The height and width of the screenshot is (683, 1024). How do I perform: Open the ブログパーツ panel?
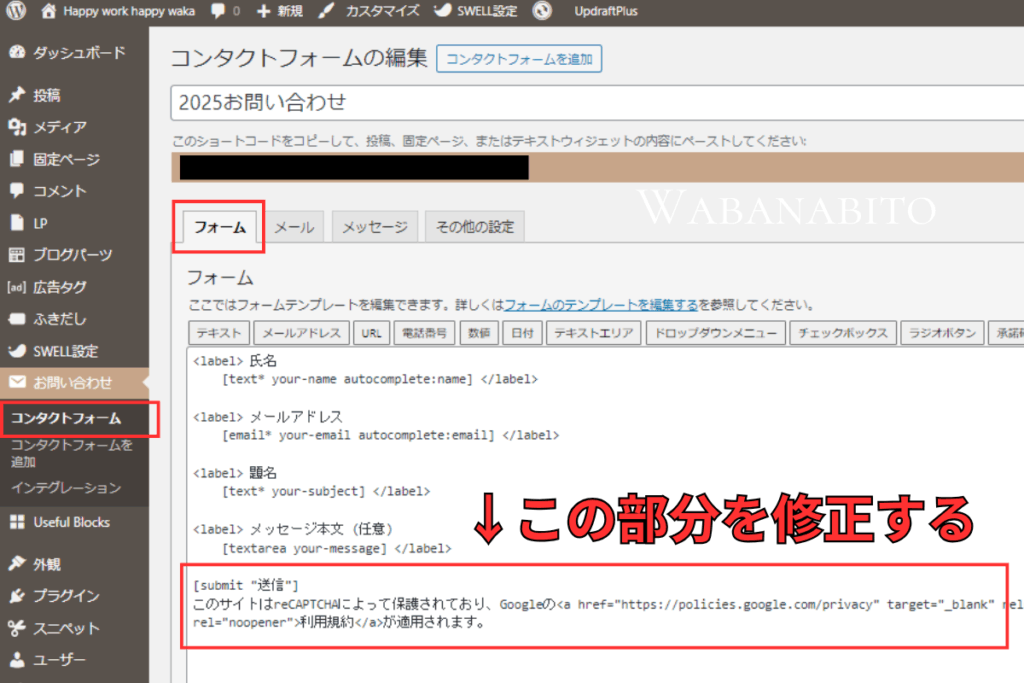[x=70, y=254]
